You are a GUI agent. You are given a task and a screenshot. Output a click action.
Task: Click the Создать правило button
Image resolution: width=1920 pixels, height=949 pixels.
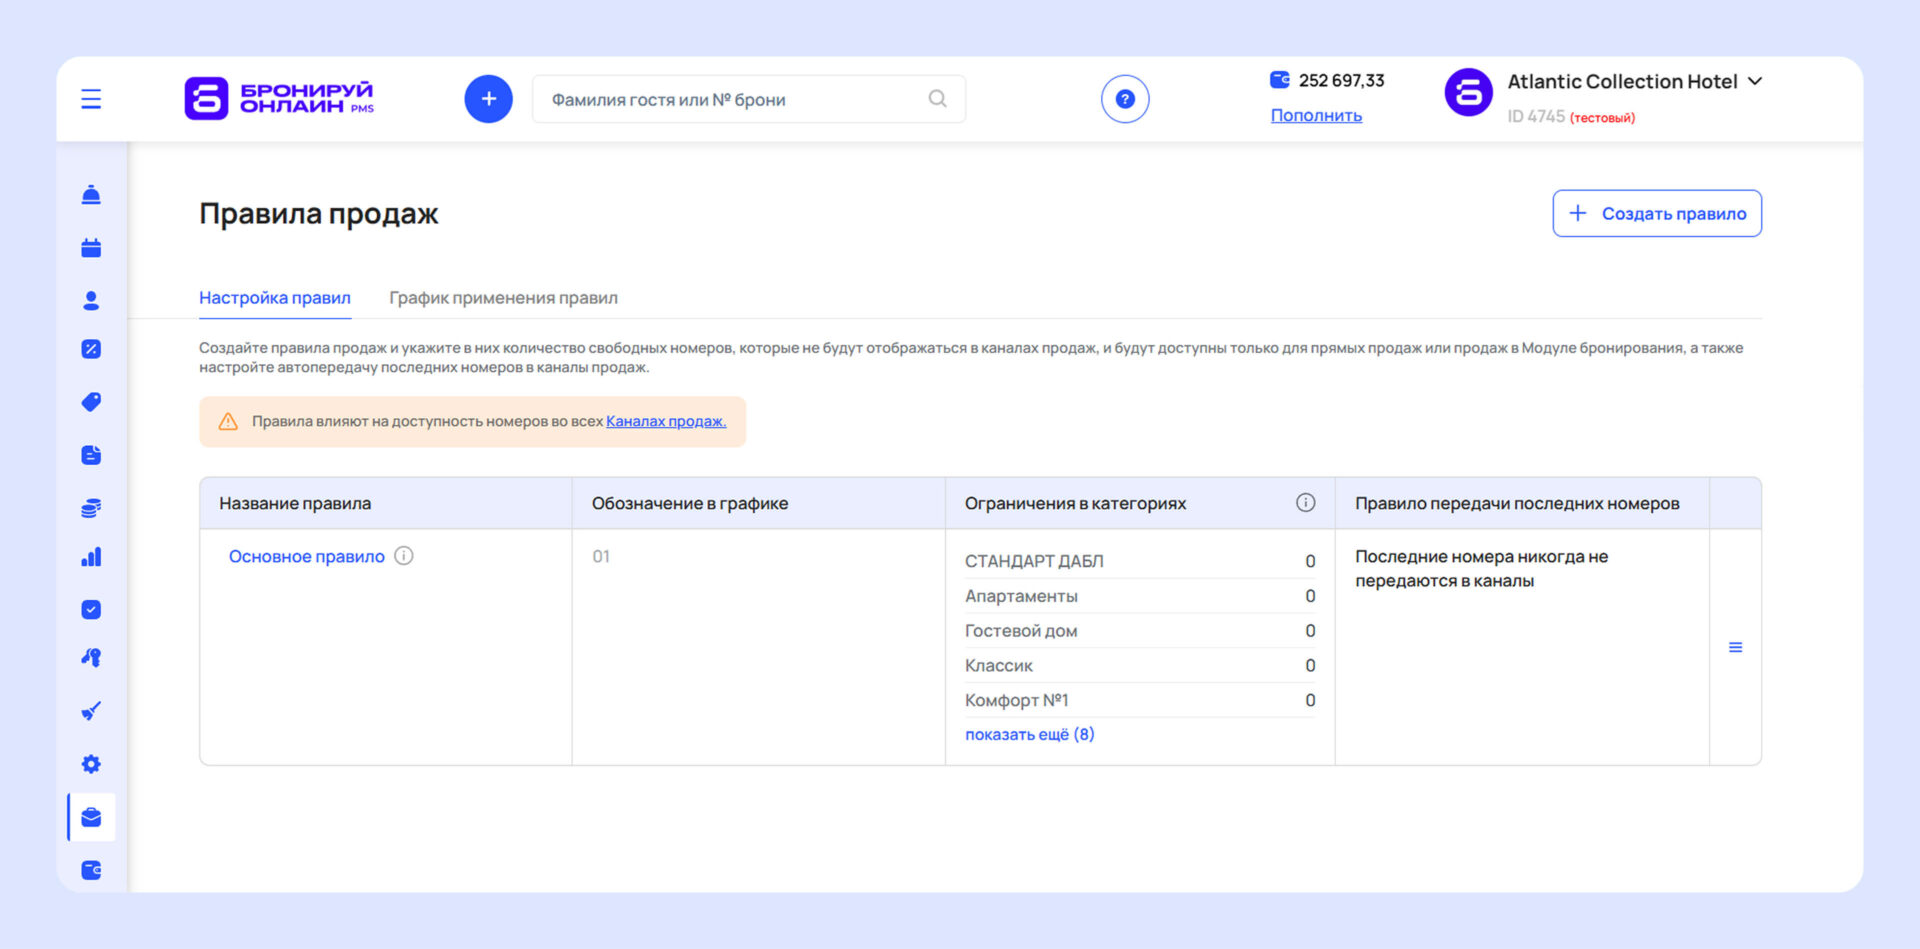(x=1657, y=213)
